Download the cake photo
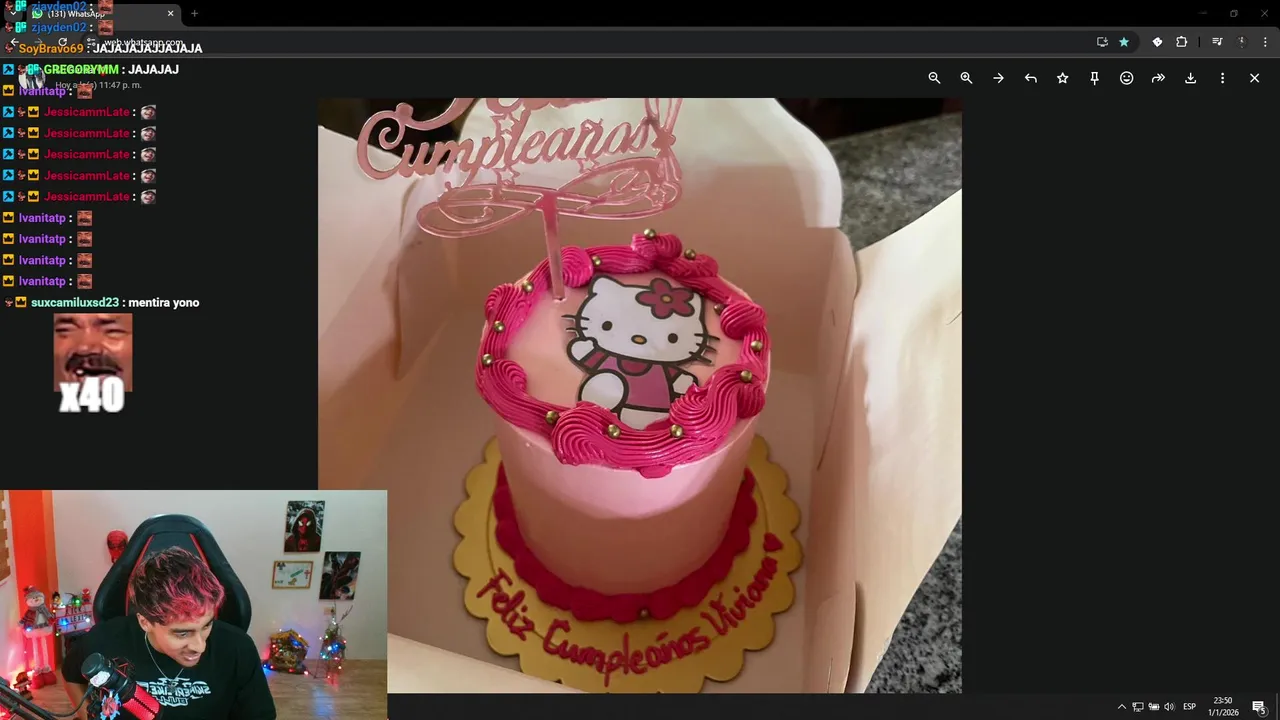This screenshot has height=720, width=1280. click(1190, 78)
